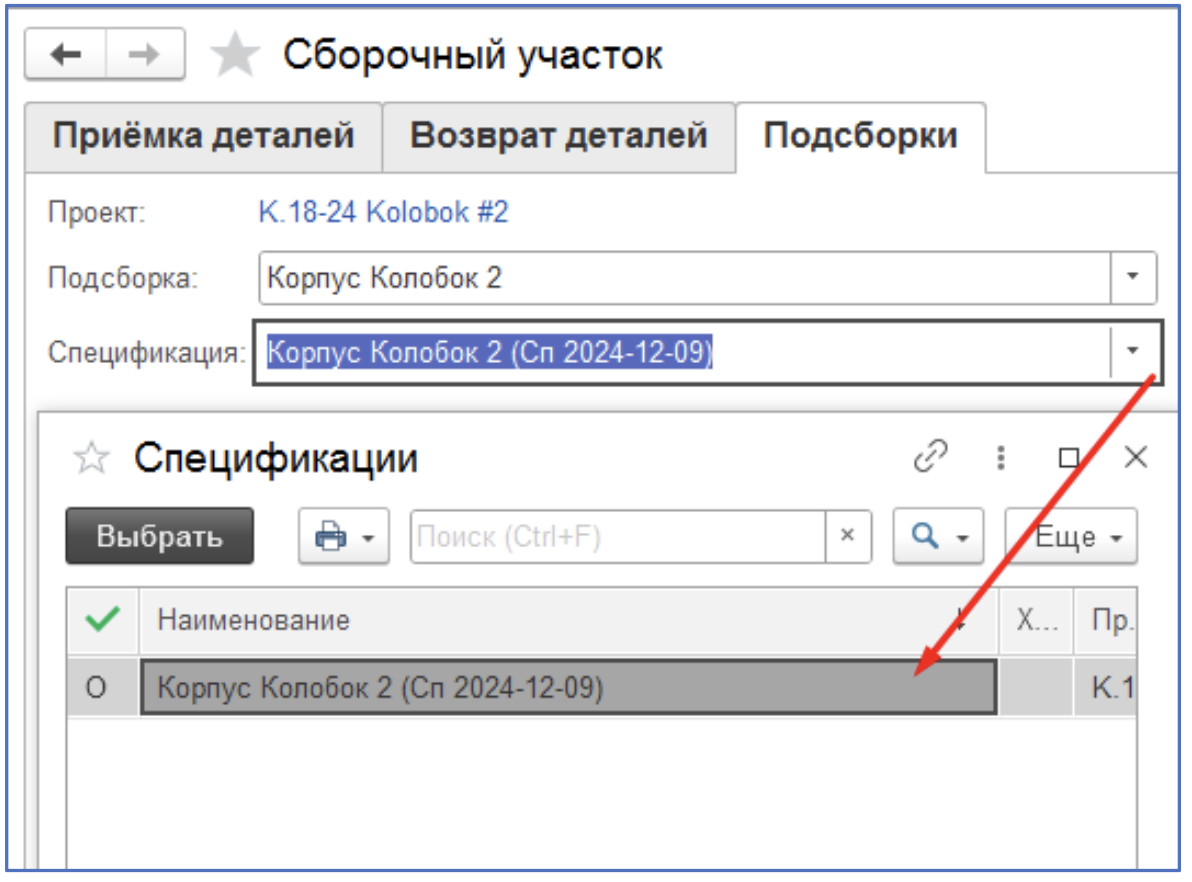Clear the search field with x button
The height and width of the screenshot is (882, 1192).
click(x=847, y=536)
